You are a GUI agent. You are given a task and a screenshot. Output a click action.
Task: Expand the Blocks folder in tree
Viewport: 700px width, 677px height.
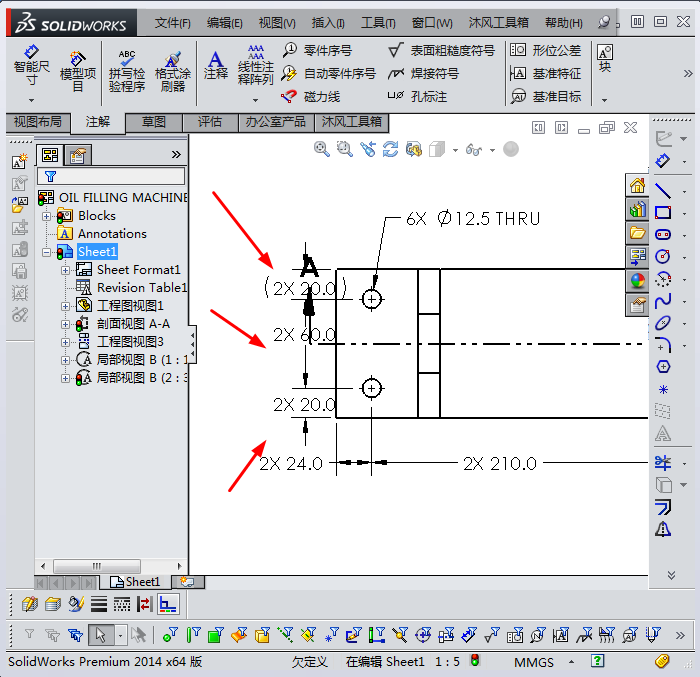47,216
